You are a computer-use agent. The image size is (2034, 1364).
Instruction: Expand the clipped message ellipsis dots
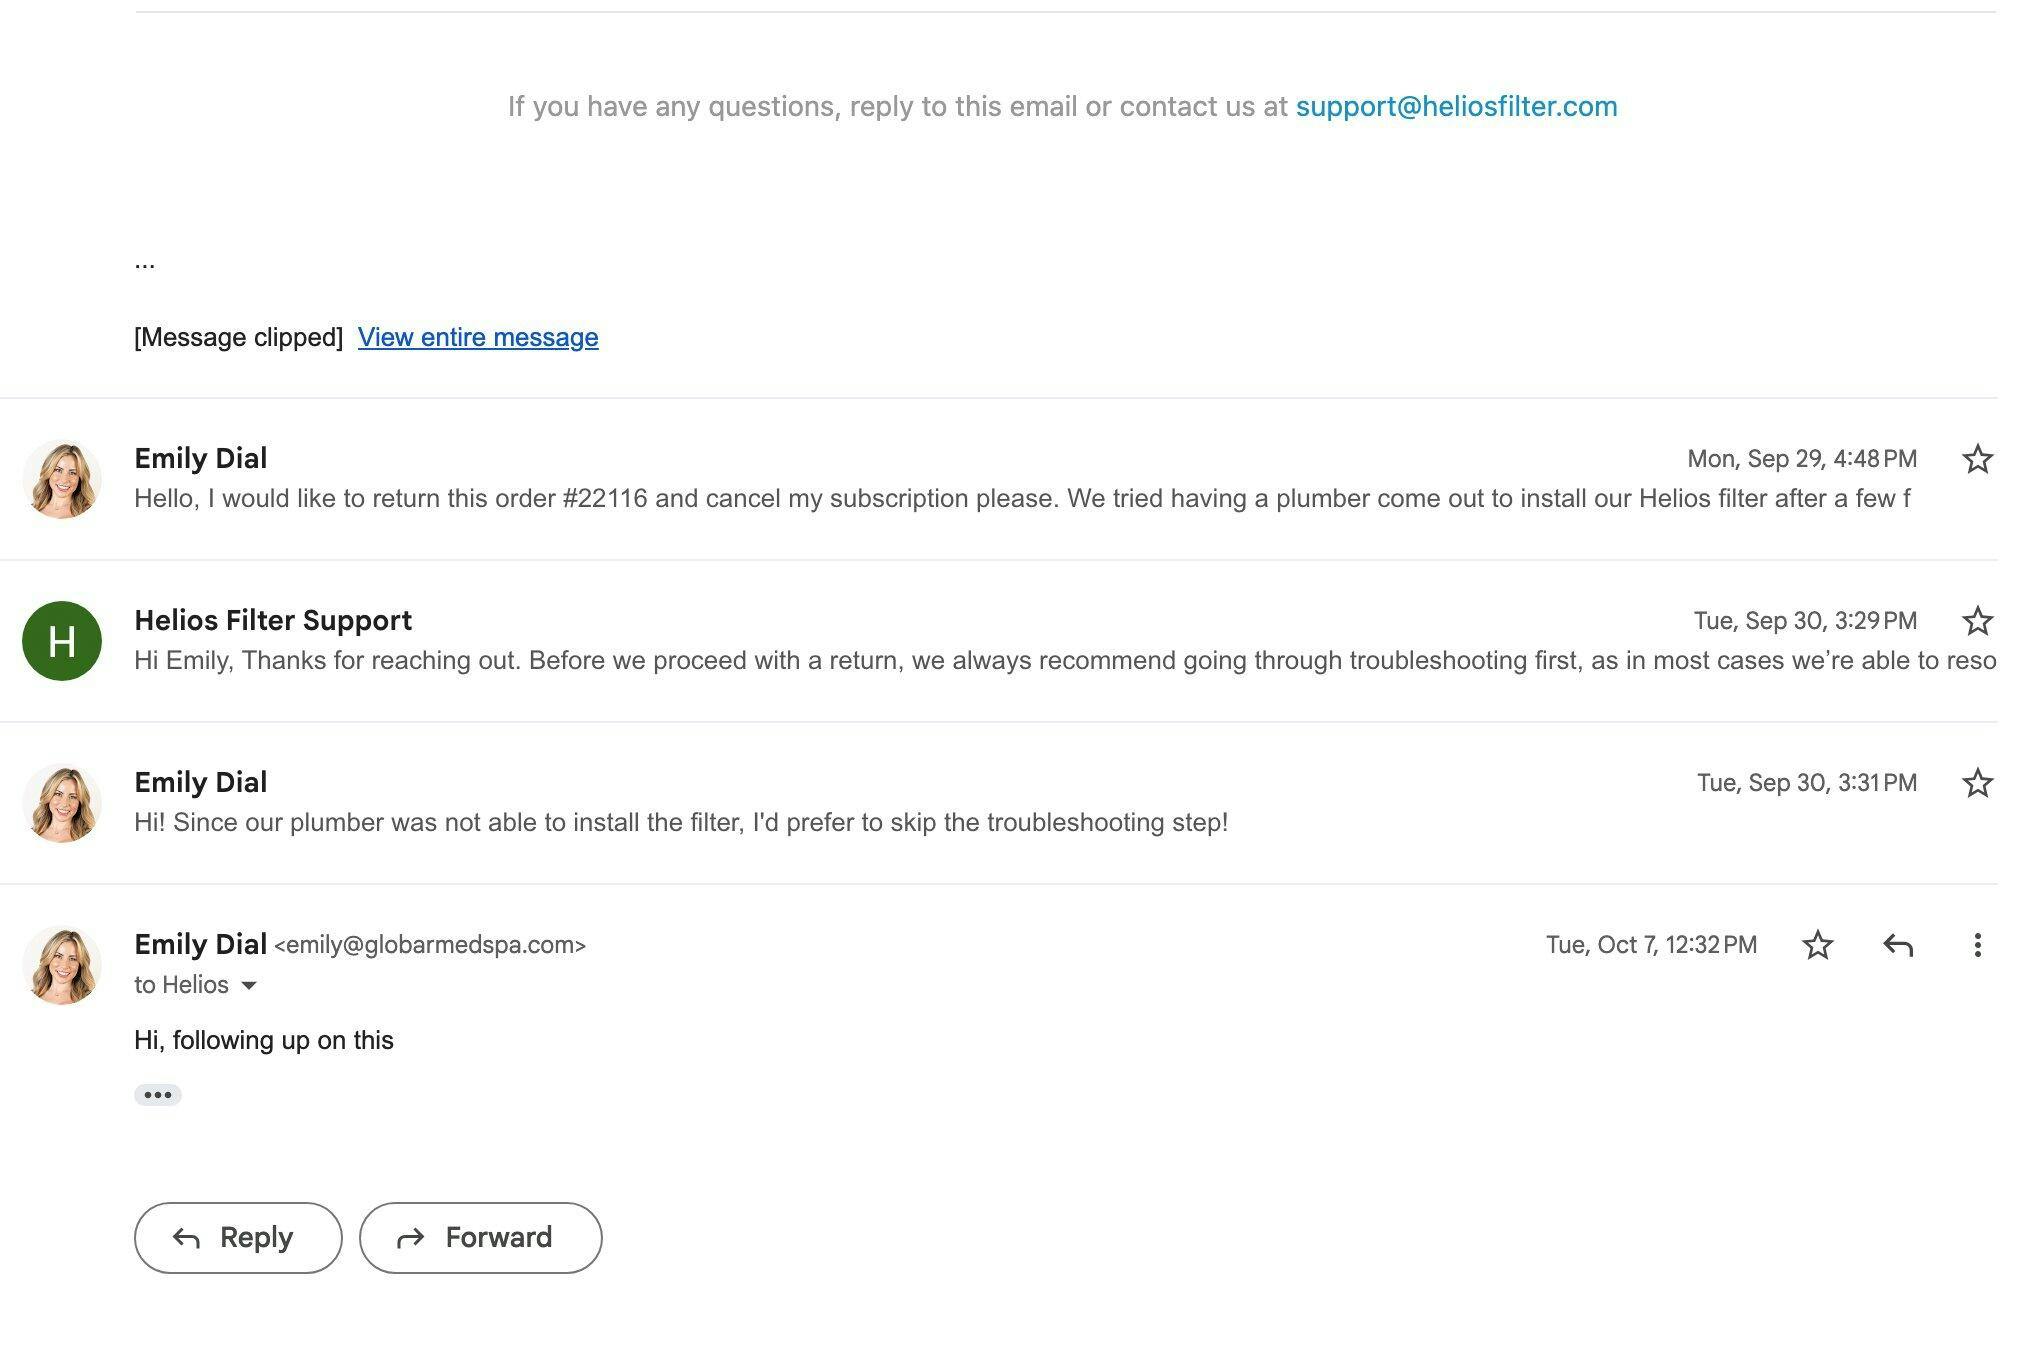click(145, 265)
